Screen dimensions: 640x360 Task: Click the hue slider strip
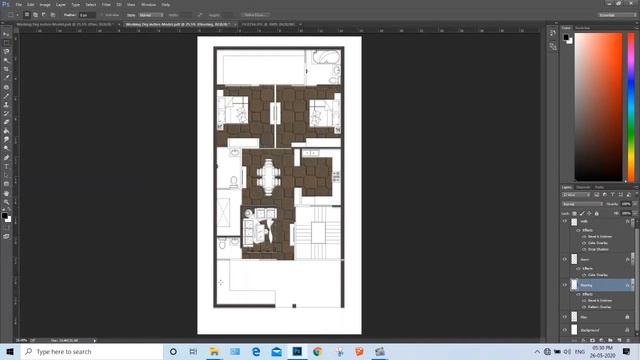click(631, 107)
